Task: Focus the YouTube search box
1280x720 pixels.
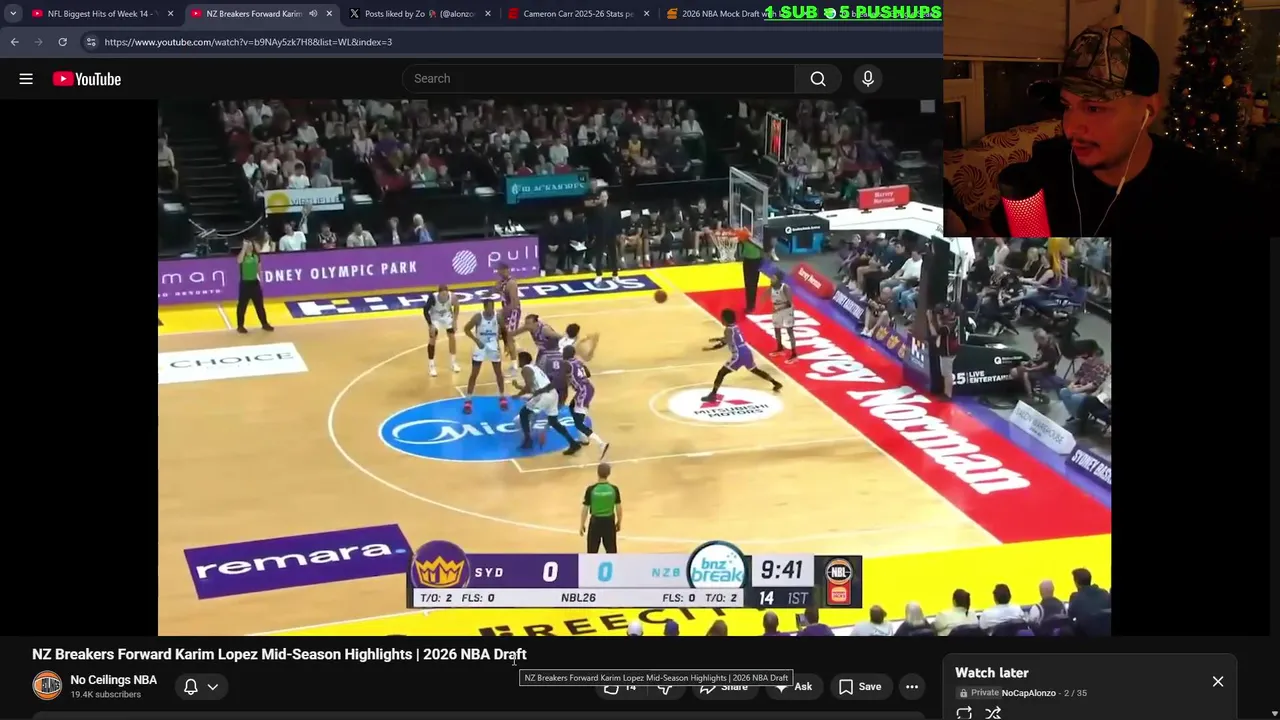Action: coord(600,79)
